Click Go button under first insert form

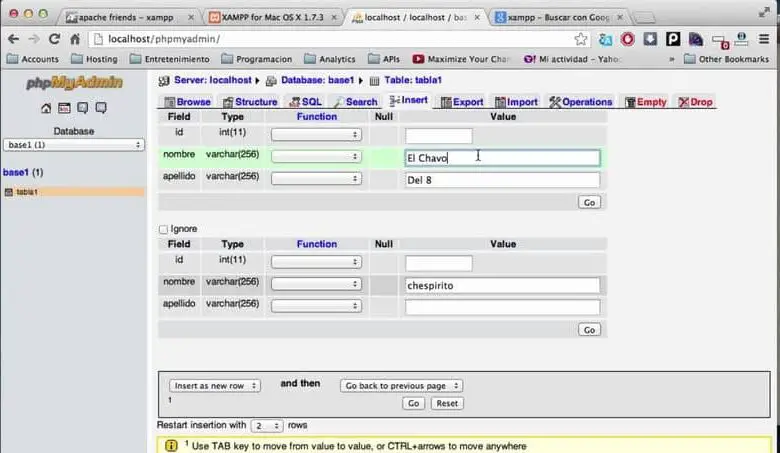[589, 202]
